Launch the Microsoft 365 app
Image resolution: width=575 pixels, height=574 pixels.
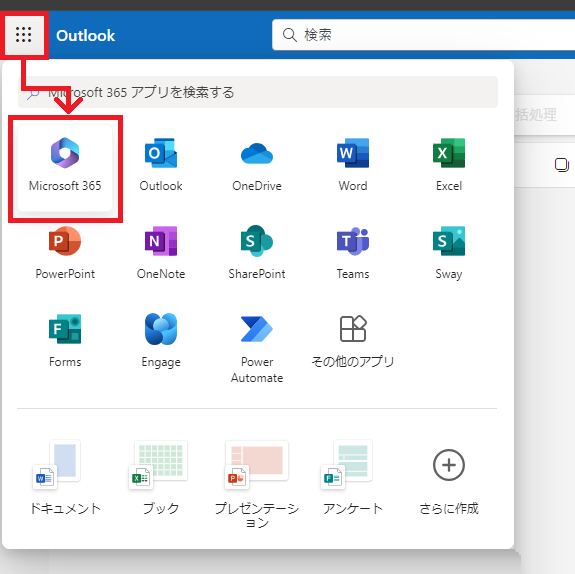65,168
